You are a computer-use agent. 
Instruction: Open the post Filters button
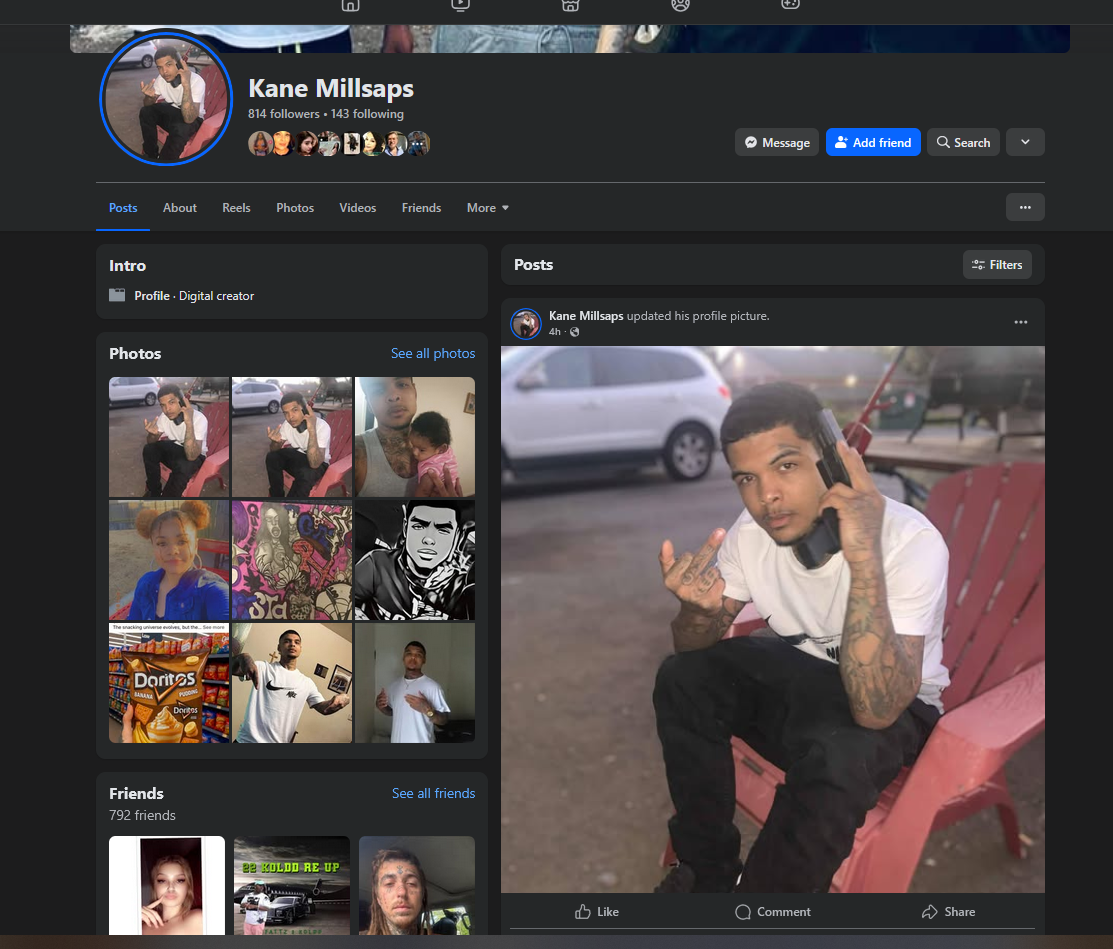(997, 265)
